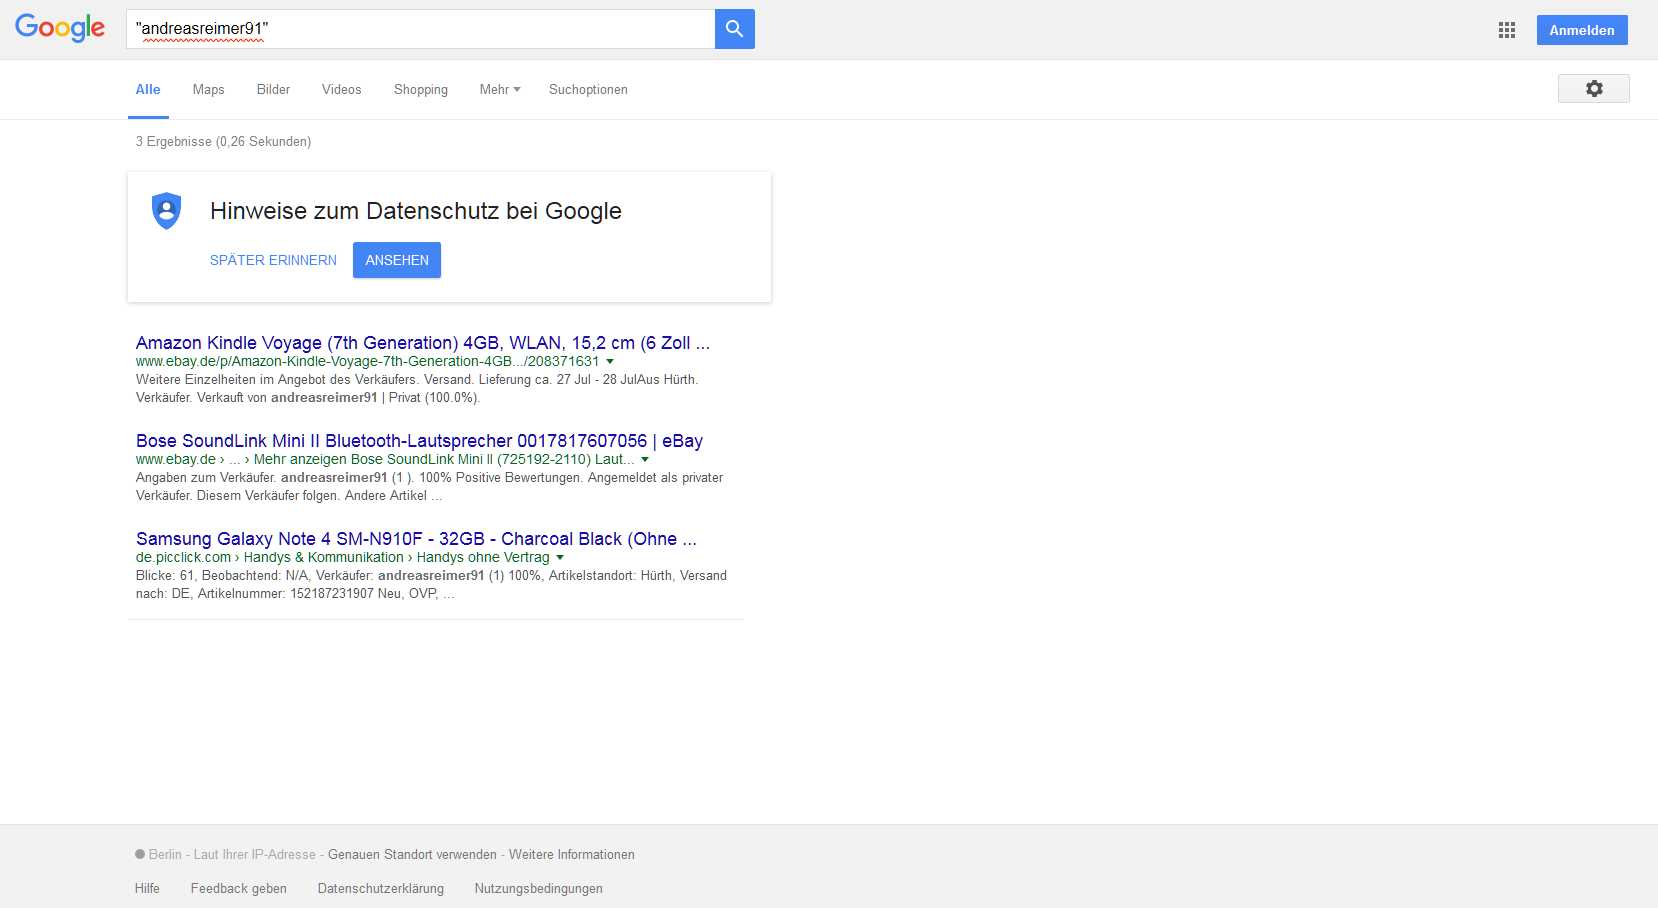1658x908 pixels.
Task: Focus the search field containing "andreasreimer91"
Action: tap(420, 29)
